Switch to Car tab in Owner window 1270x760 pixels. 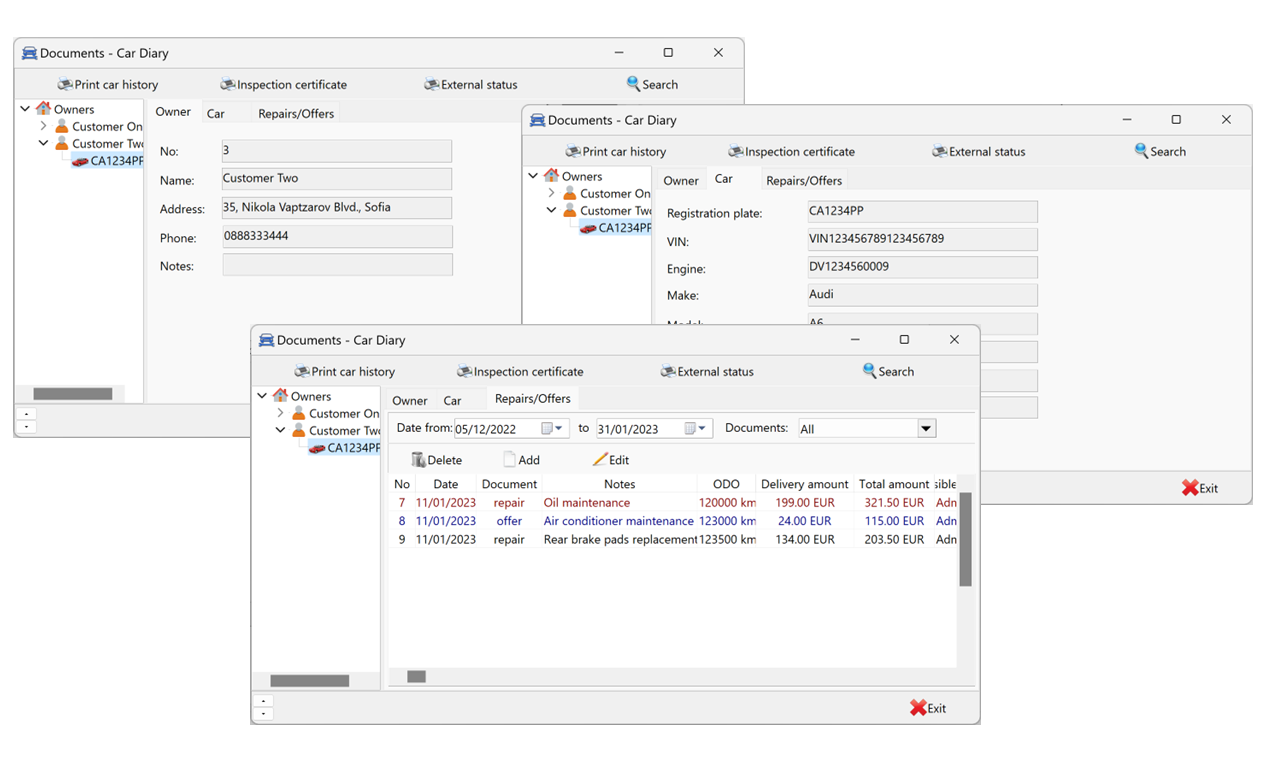click(x=216, y=113)
